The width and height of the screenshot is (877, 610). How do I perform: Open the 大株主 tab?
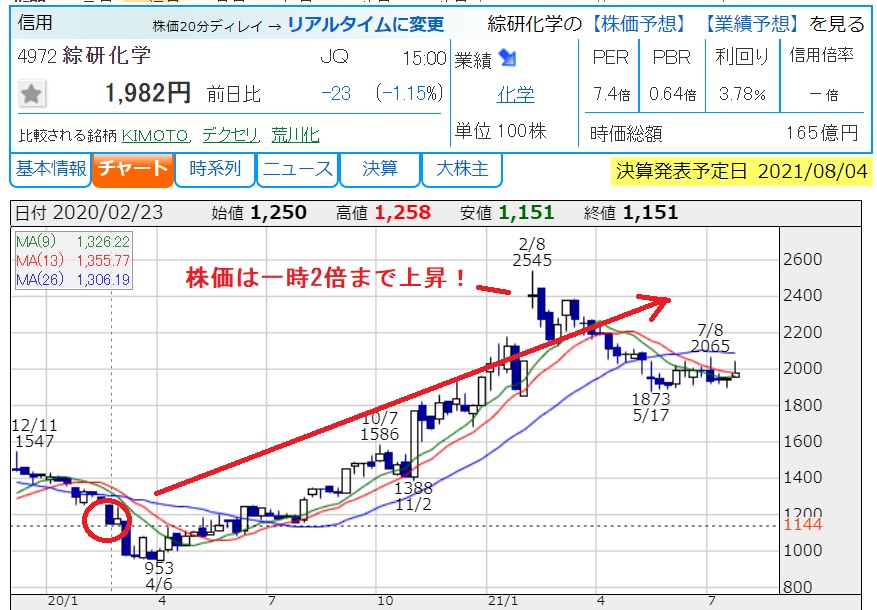pos(462,169)
